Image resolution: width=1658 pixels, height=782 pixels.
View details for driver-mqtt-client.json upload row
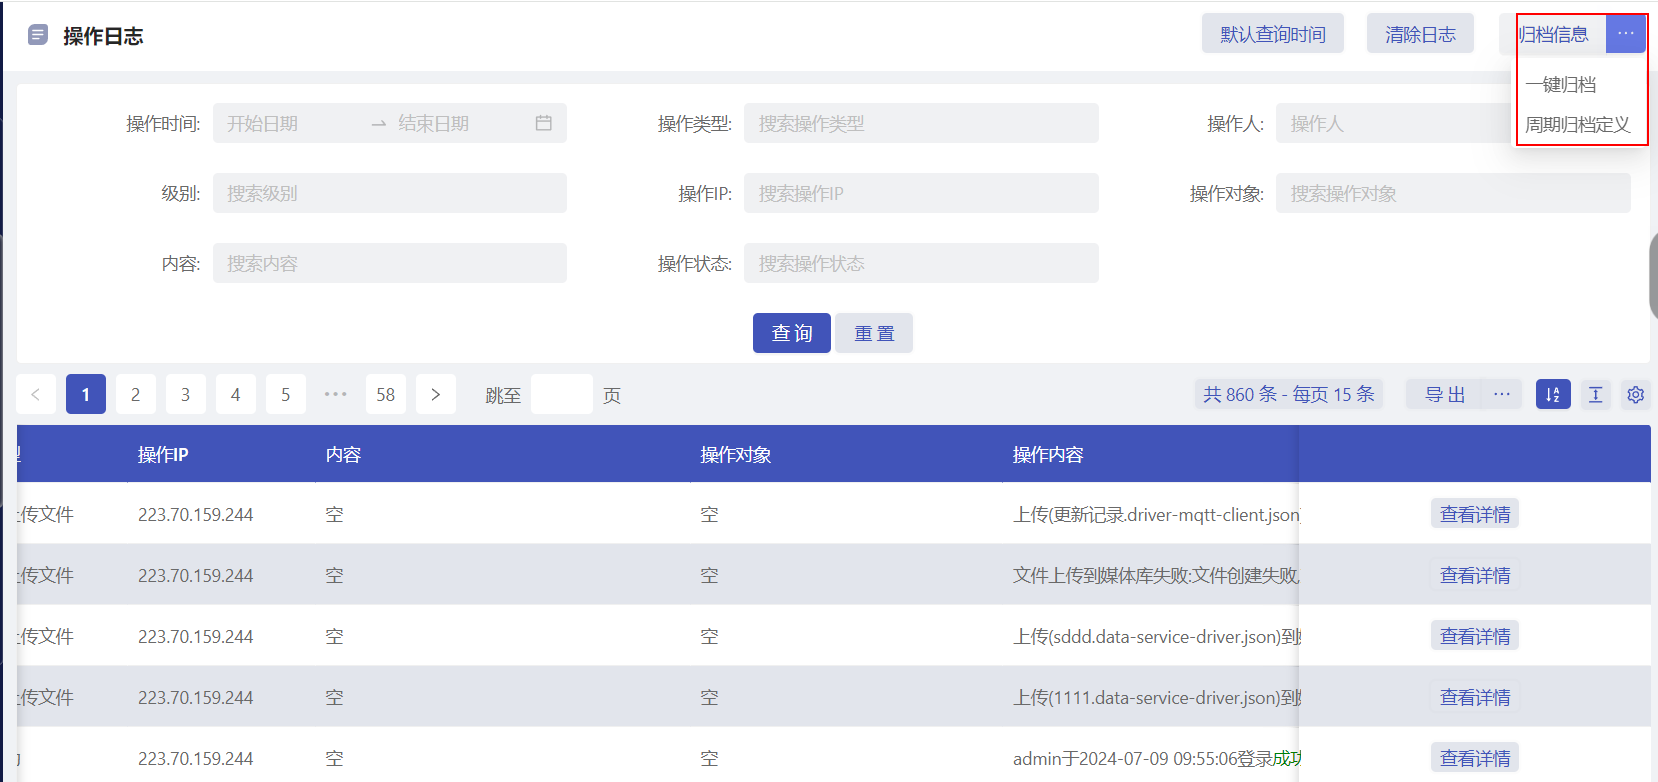tap(1475, 514)
